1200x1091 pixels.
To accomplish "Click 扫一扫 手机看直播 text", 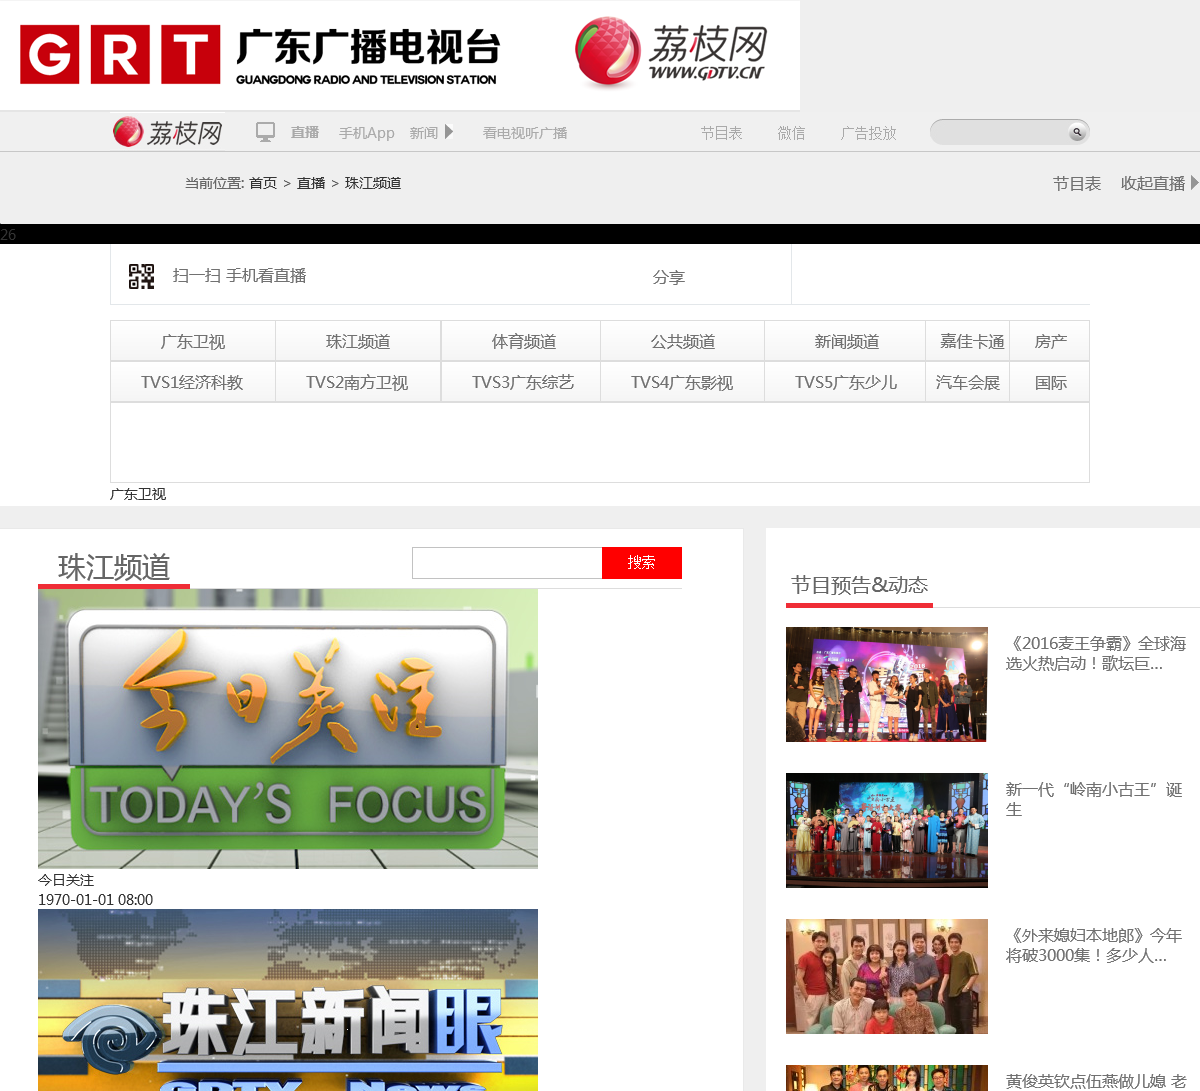I will click(239, 276).
